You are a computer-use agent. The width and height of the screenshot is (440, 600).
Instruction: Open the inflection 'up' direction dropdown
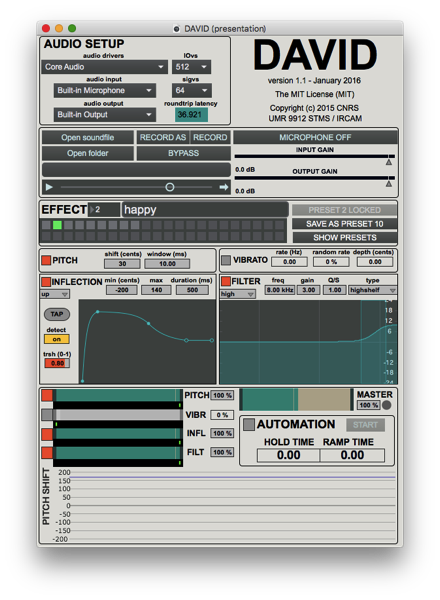tap(55, 294)
